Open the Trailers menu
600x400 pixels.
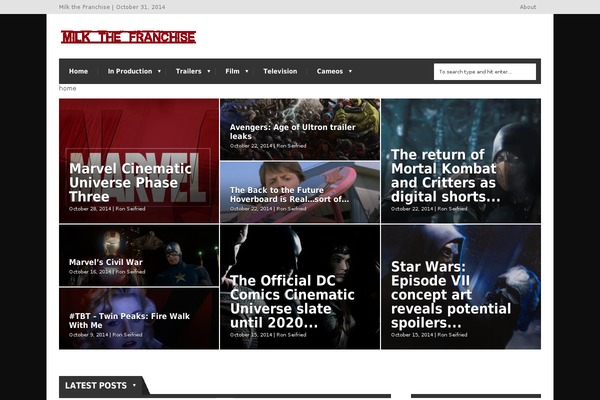pos(188,71)
